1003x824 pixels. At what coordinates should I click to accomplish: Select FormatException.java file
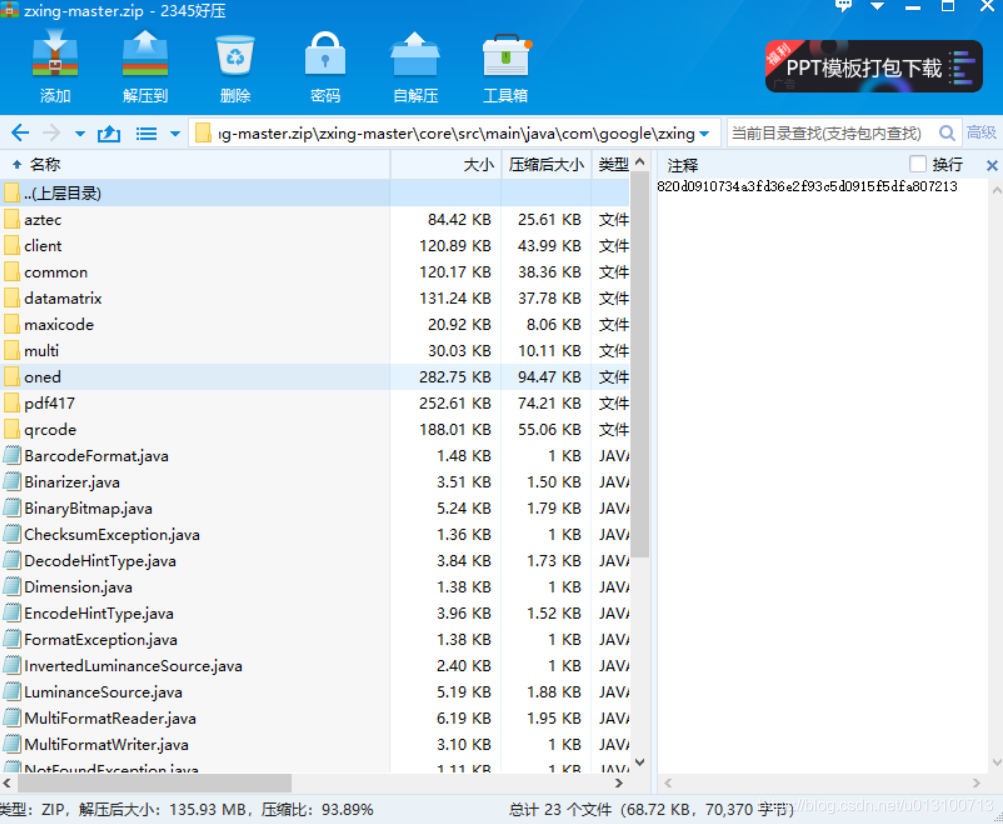point(315,639)
